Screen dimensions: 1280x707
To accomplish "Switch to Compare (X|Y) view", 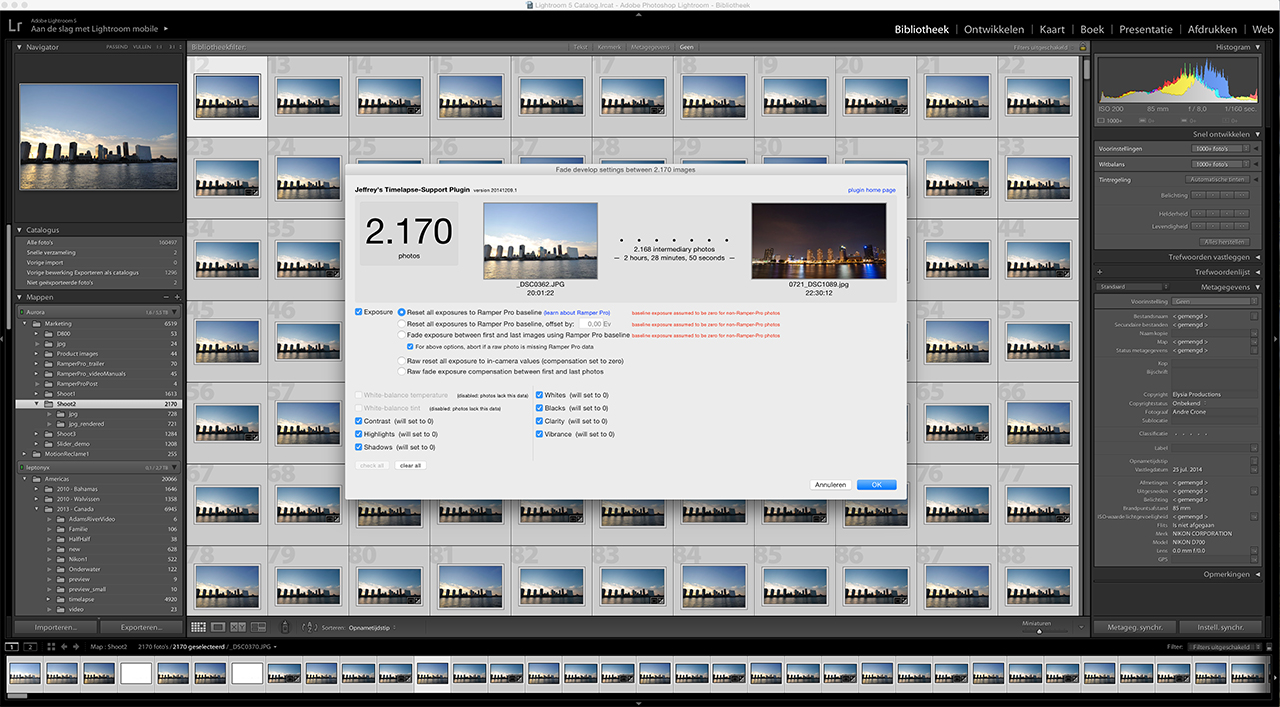I will (238, 627).
